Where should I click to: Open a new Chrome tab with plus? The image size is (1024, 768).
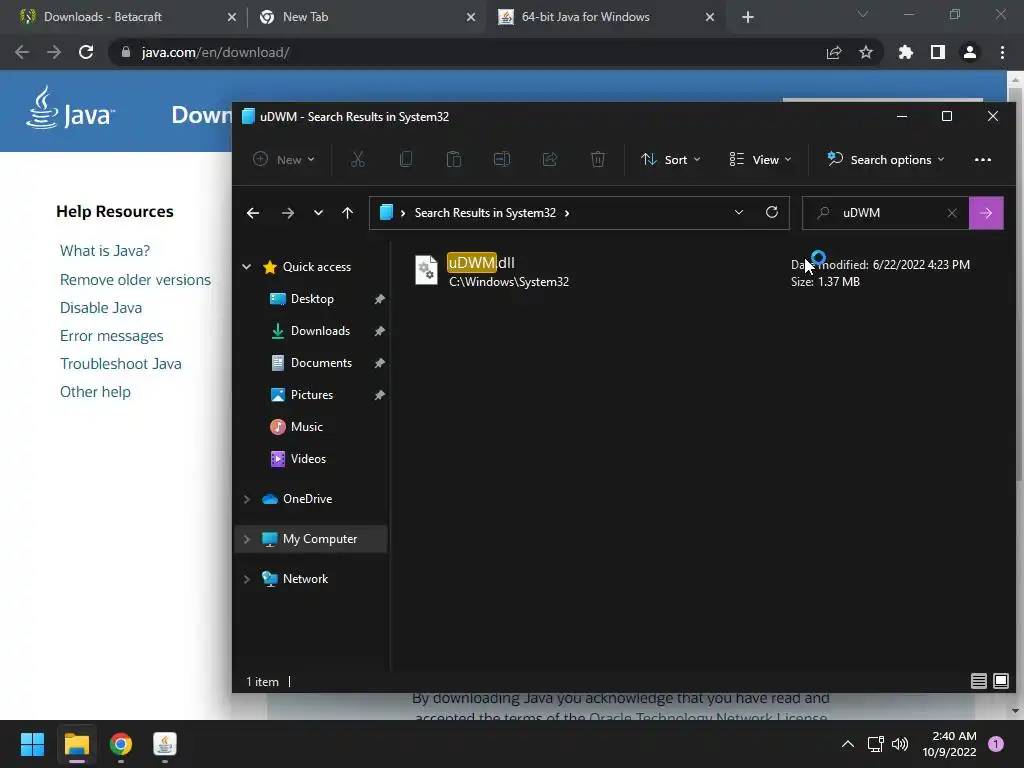(x=748, y=17)
